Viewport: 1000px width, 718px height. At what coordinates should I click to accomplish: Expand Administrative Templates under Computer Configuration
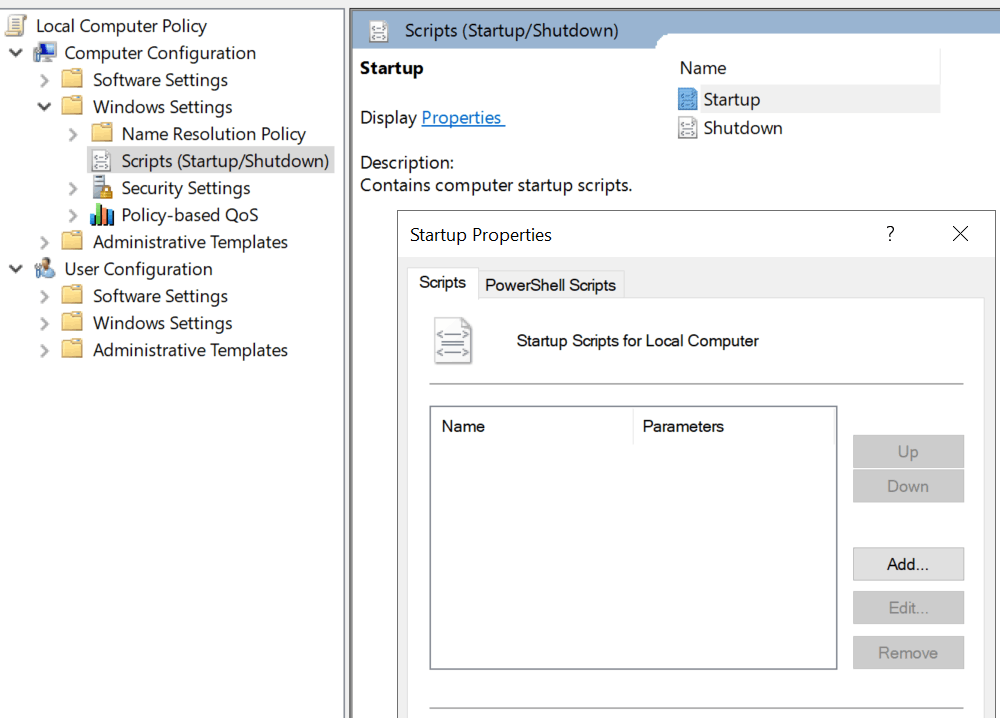coord(44,242)
